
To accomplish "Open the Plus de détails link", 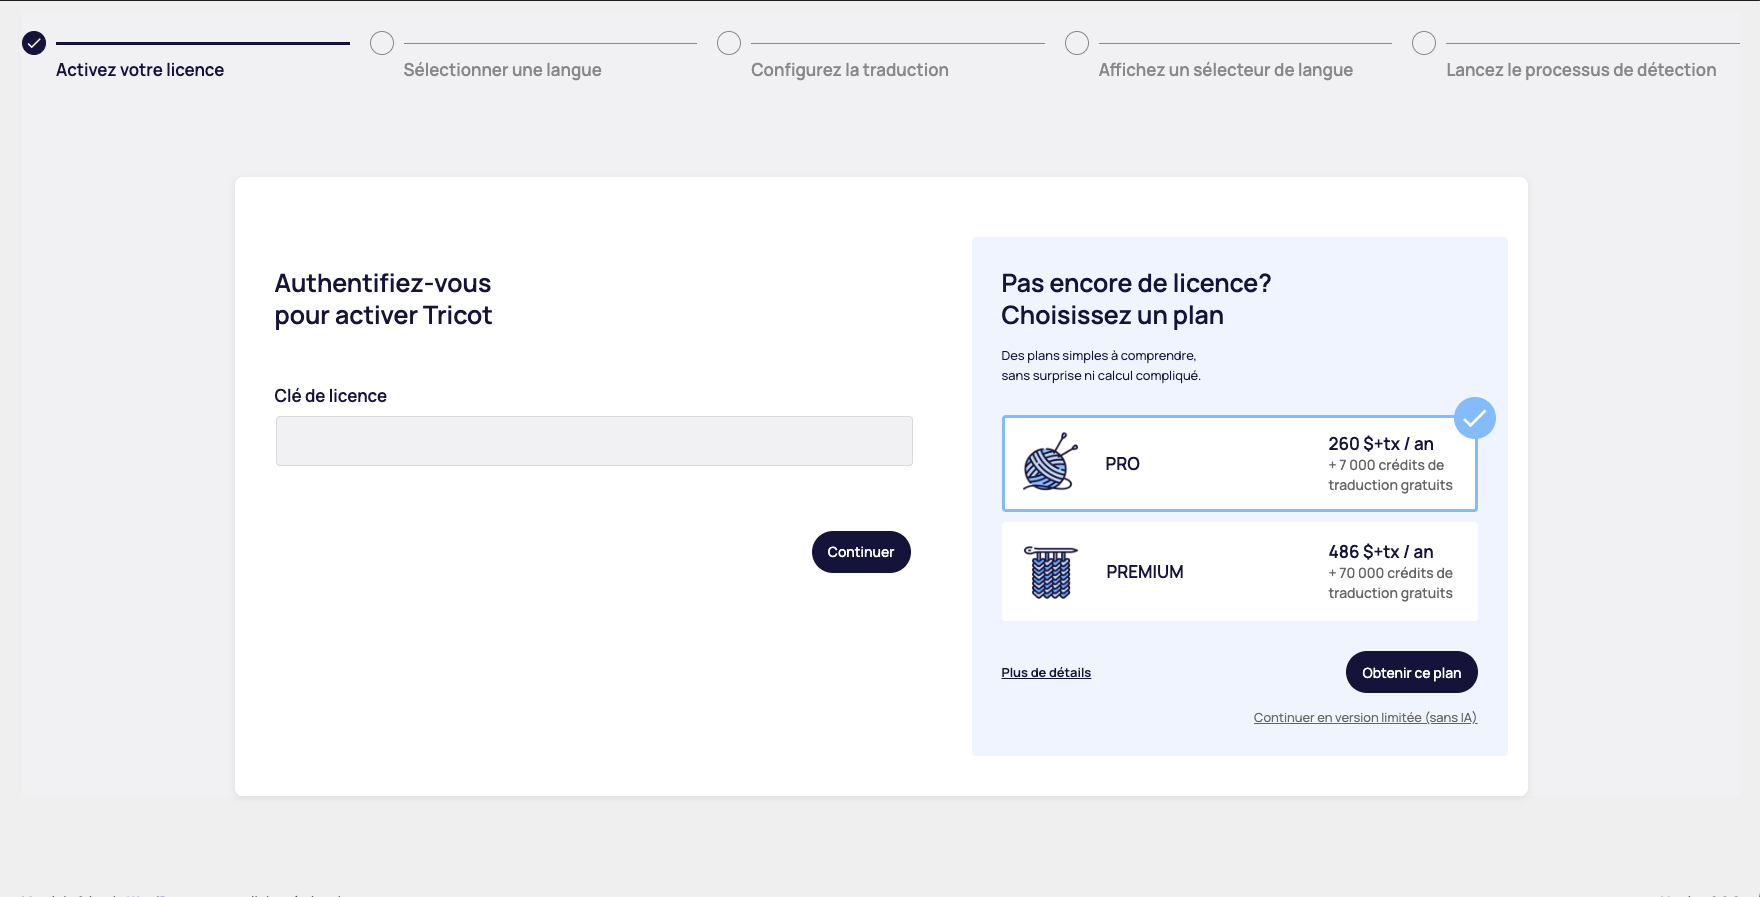I will click(1046, 673).
